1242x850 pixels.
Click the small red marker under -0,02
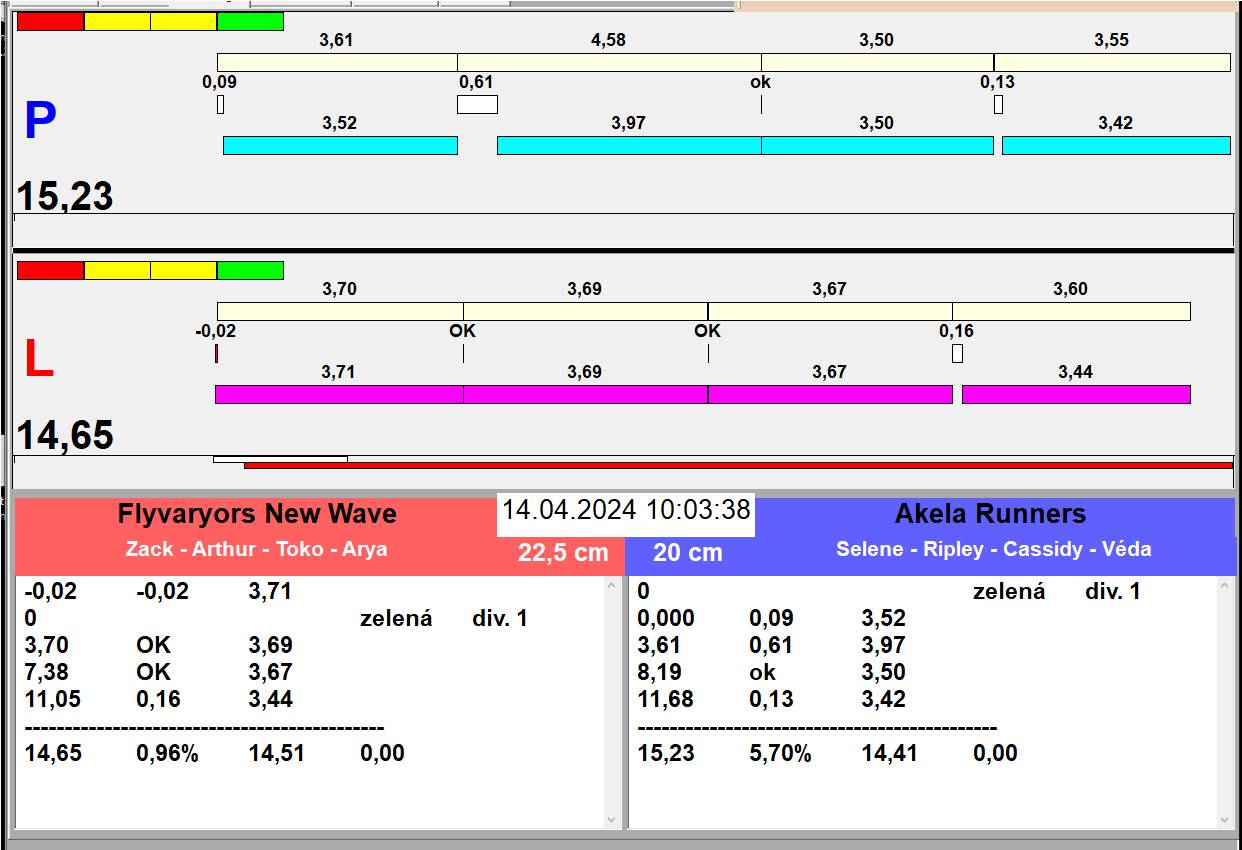(x=216, y=353)
